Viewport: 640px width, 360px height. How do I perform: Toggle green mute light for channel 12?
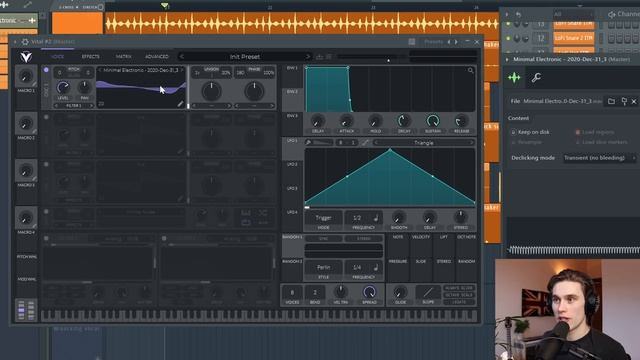[x=508, y=38]
